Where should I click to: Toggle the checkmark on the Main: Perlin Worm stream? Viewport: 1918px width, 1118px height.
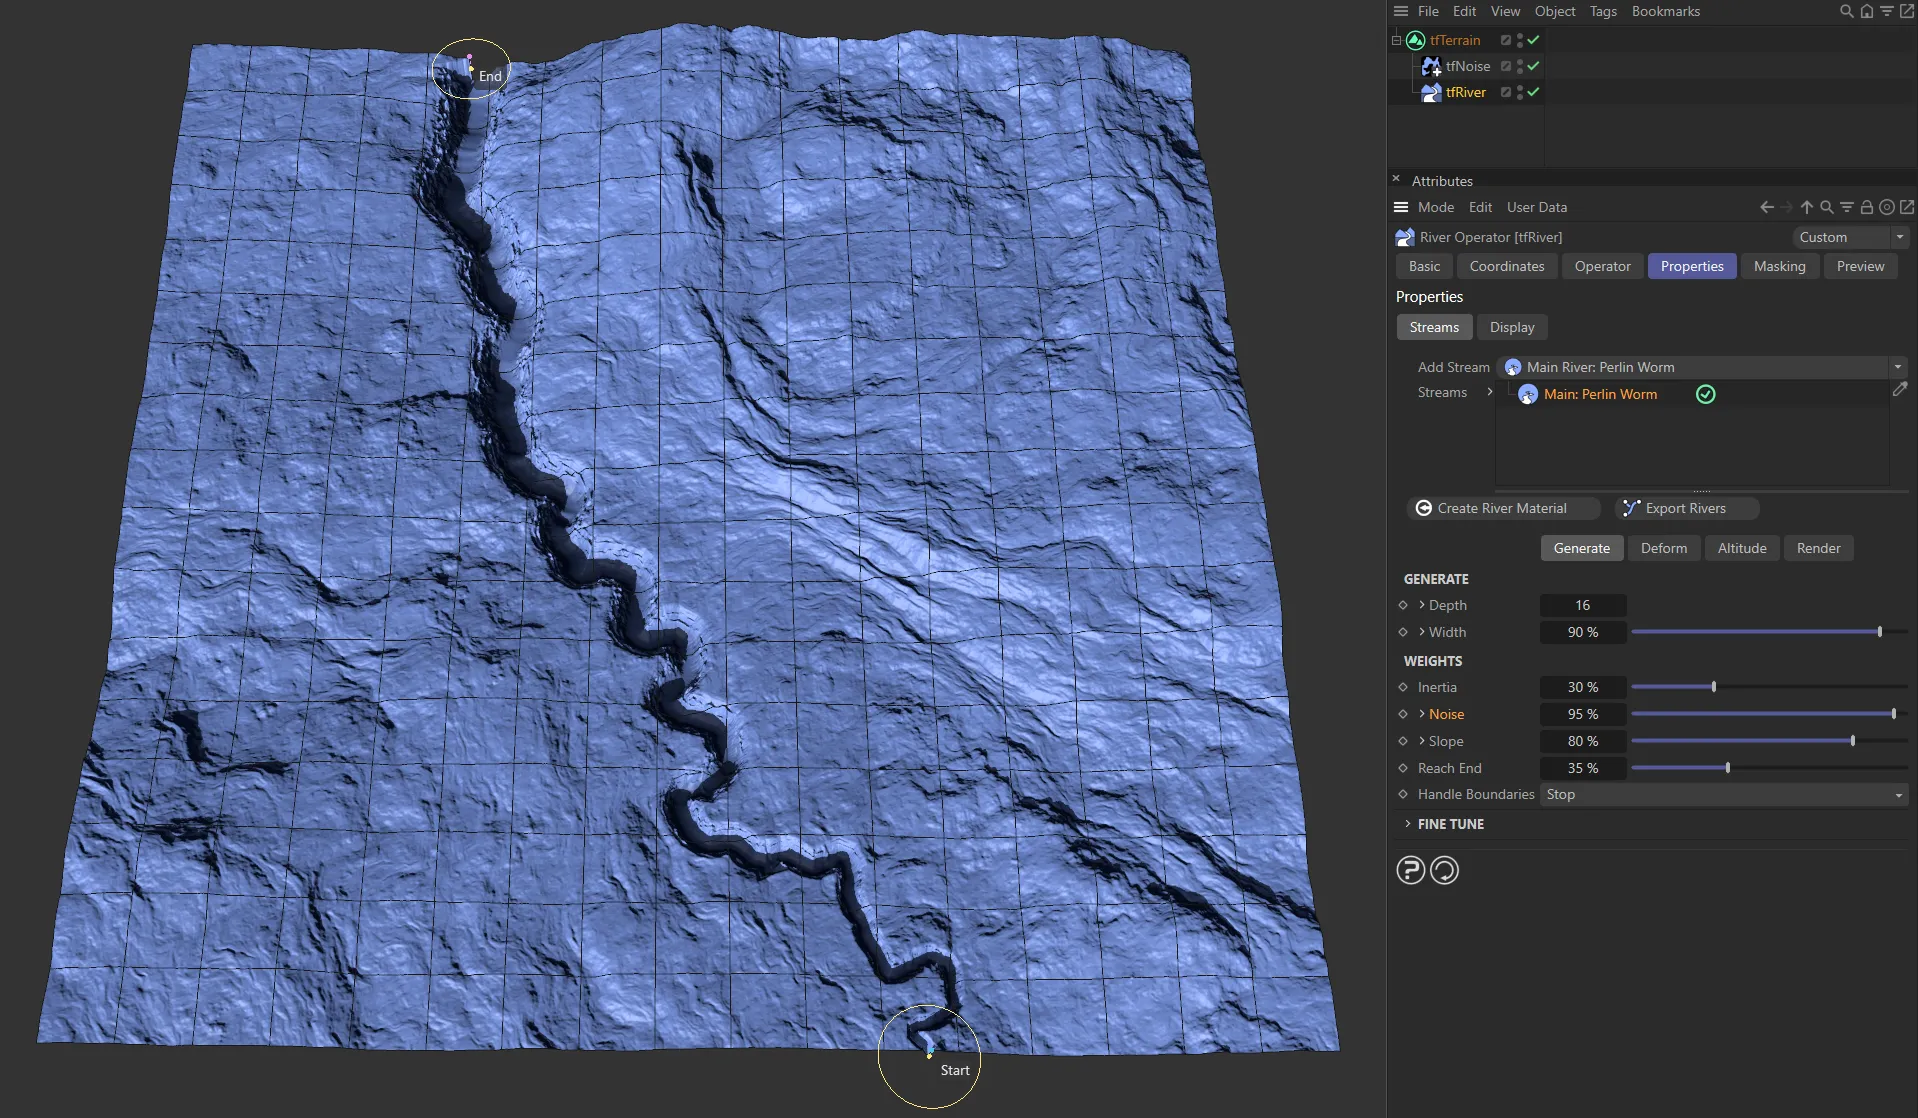[1705, 394]
